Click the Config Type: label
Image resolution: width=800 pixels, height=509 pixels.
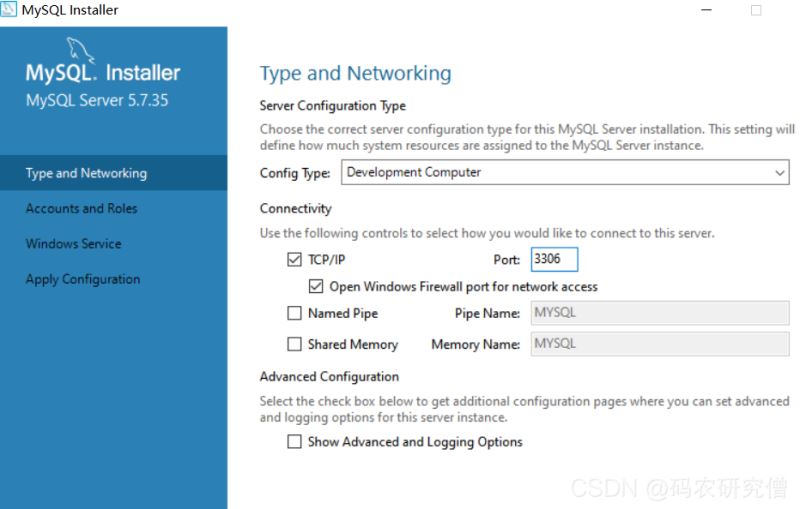click(x=295, y=173)
